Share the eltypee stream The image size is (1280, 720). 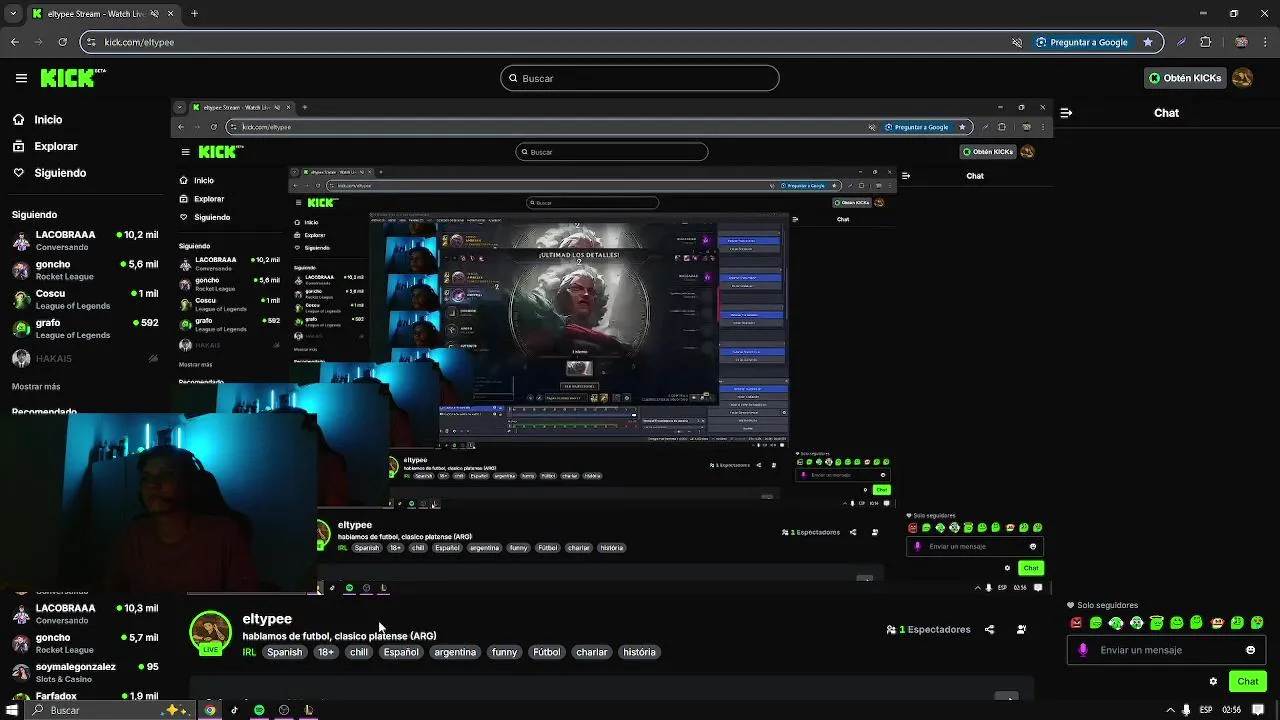[989, 630]
